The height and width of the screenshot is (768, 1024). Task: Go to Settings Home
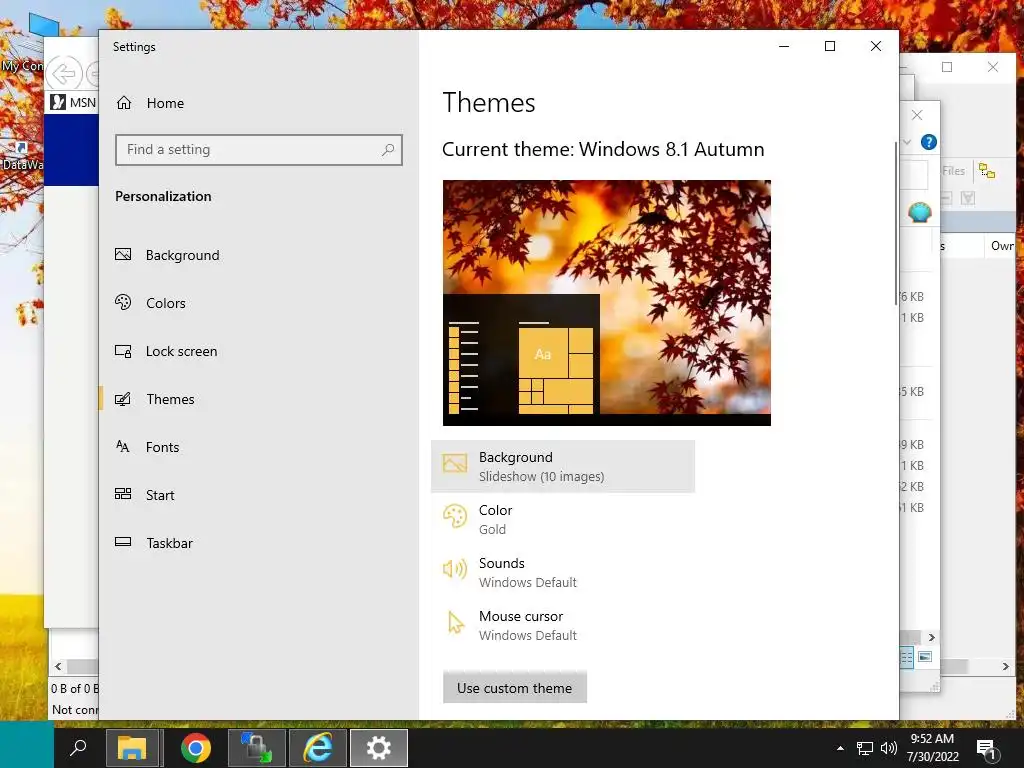click(x=150, y=103)
